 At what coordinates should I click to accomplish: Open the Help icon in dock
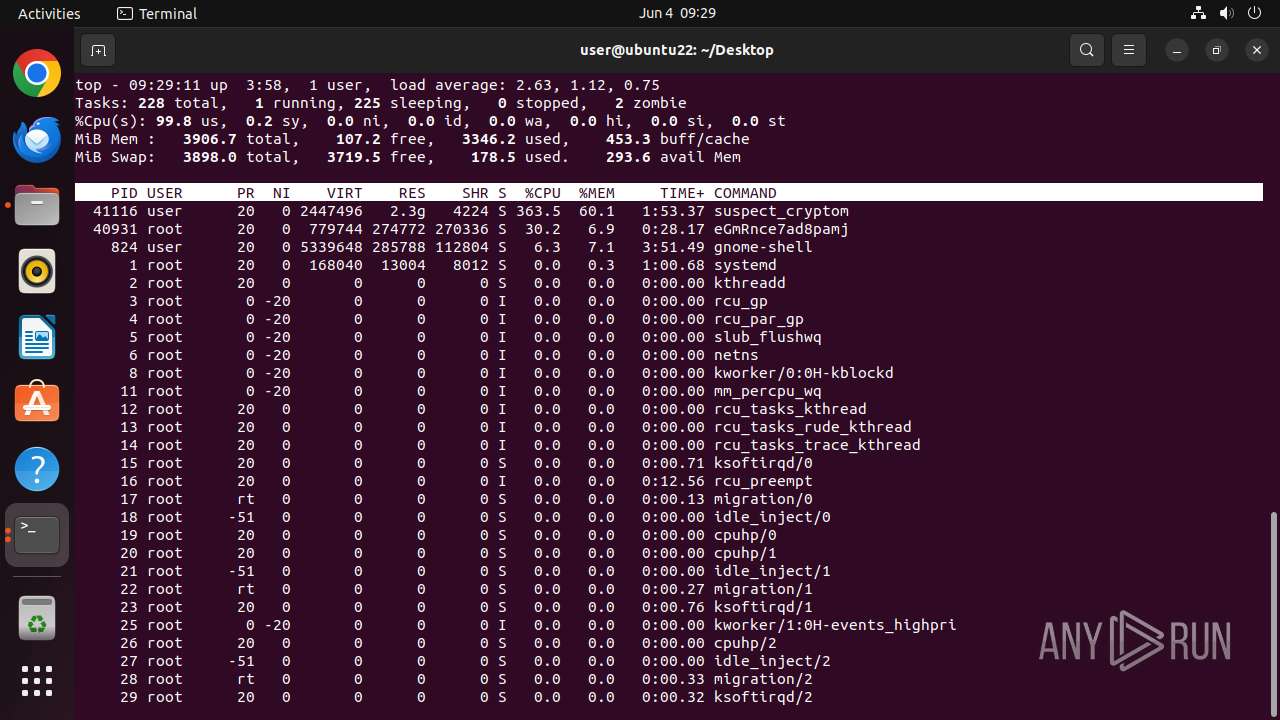(37, 469)
